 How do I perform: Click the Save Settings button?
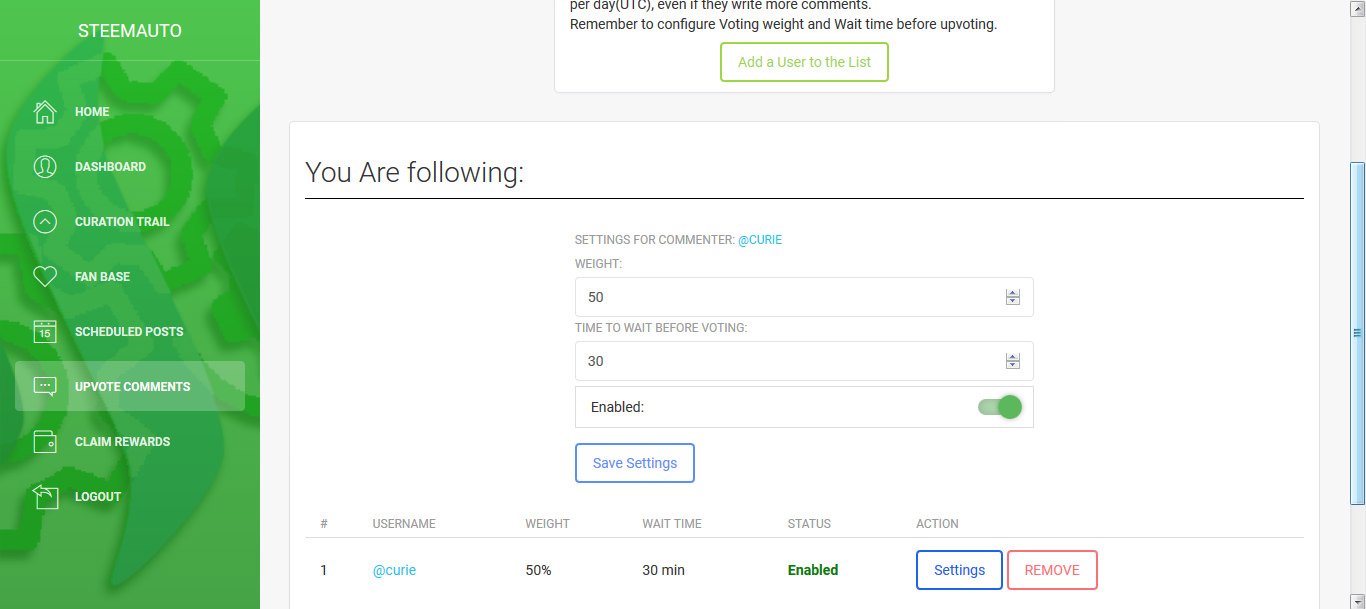point(635,463)
